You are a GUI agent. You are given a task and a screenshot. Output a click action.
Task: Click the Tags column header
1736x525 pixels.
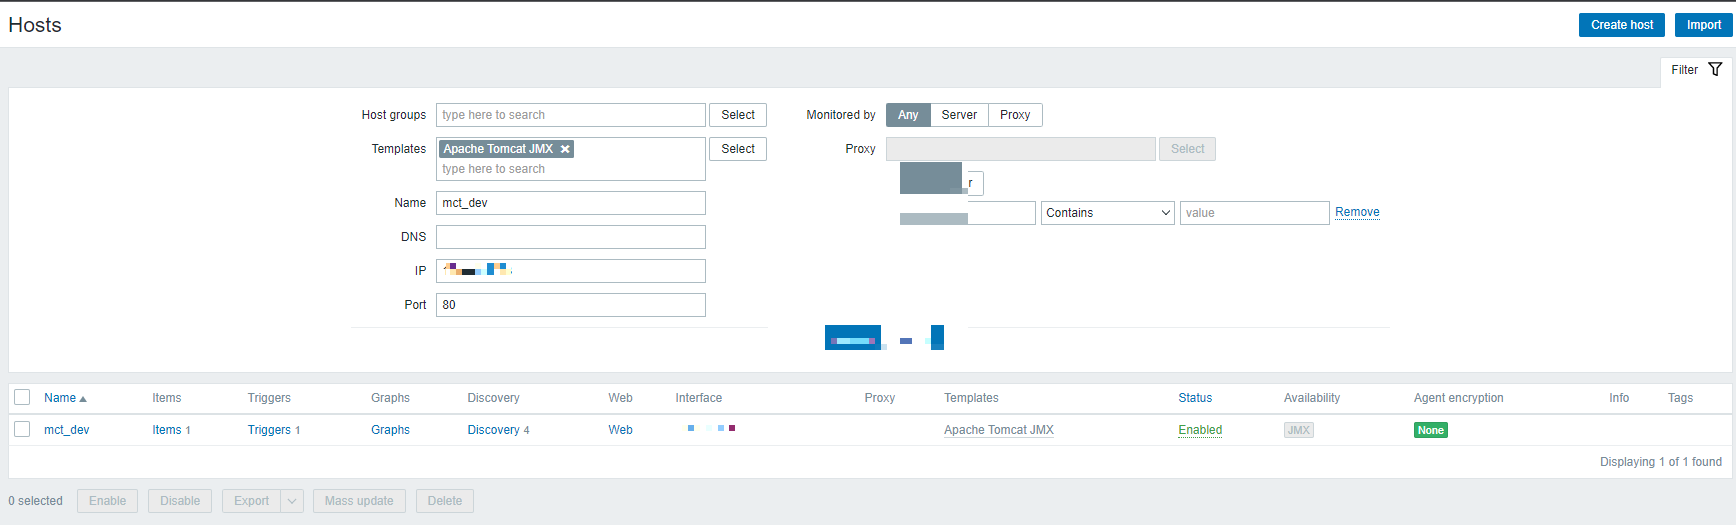(x=1680, y=398)
